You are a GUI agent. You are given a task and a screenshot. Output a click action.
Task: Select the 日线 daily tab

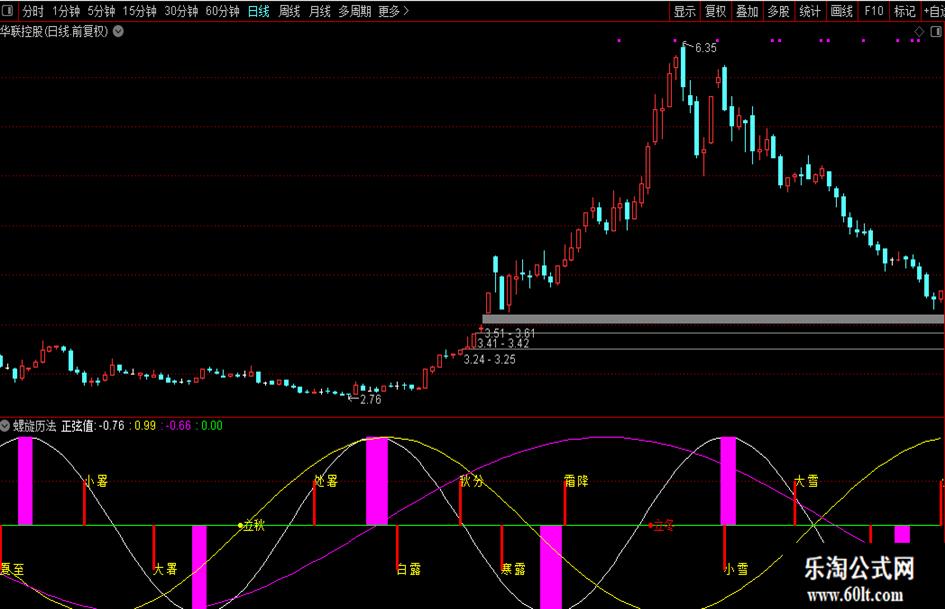[x=259, y=11]
